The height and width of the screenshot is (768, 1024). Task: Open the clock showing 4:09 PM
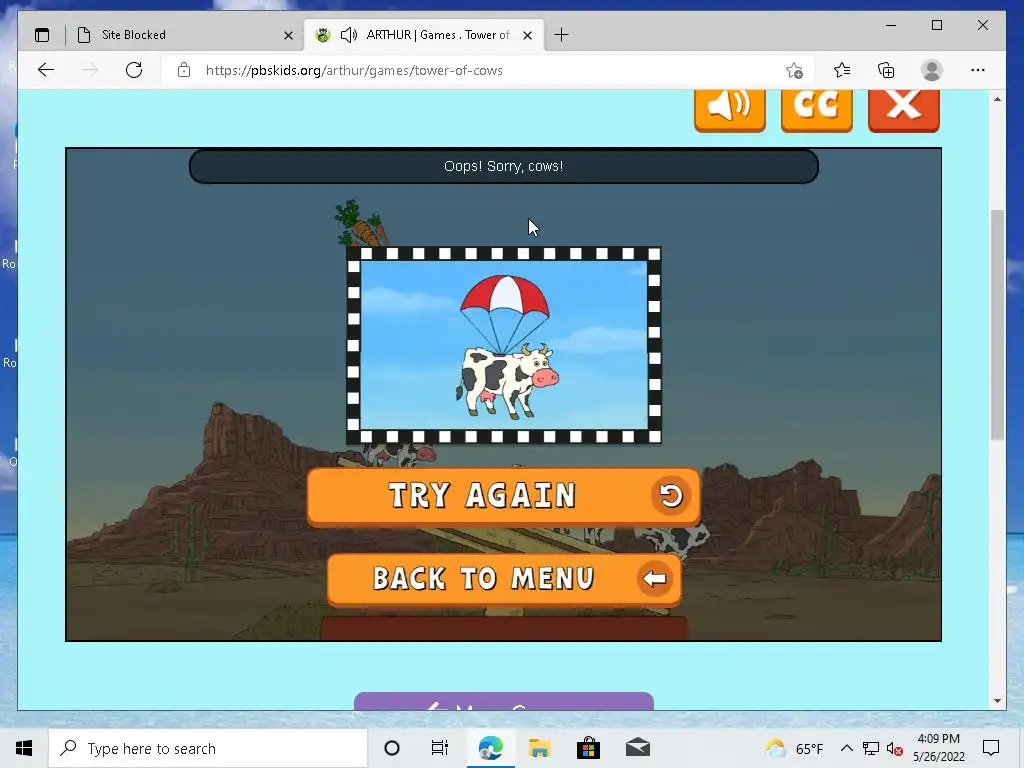[x=938, y=748]
